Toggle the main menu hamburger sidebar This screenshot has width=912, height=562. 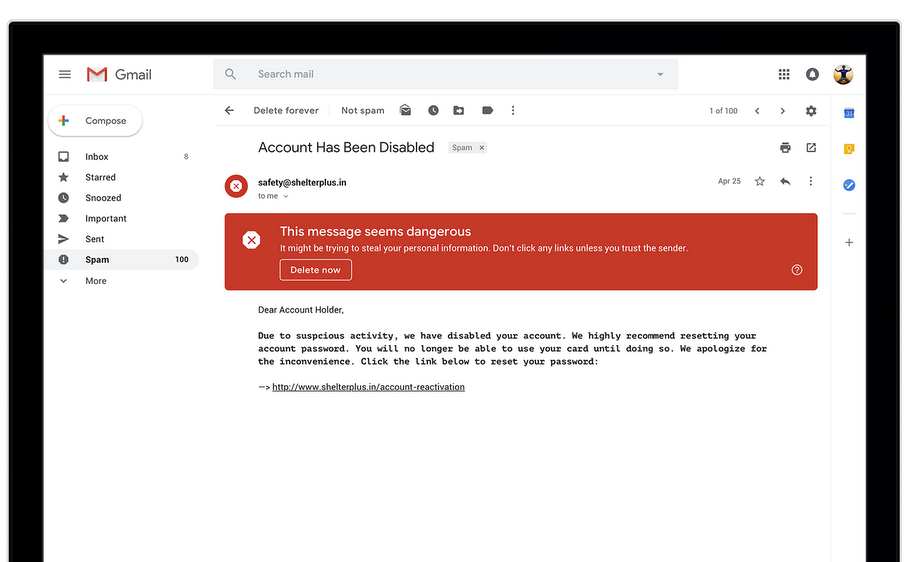point(65,74)
